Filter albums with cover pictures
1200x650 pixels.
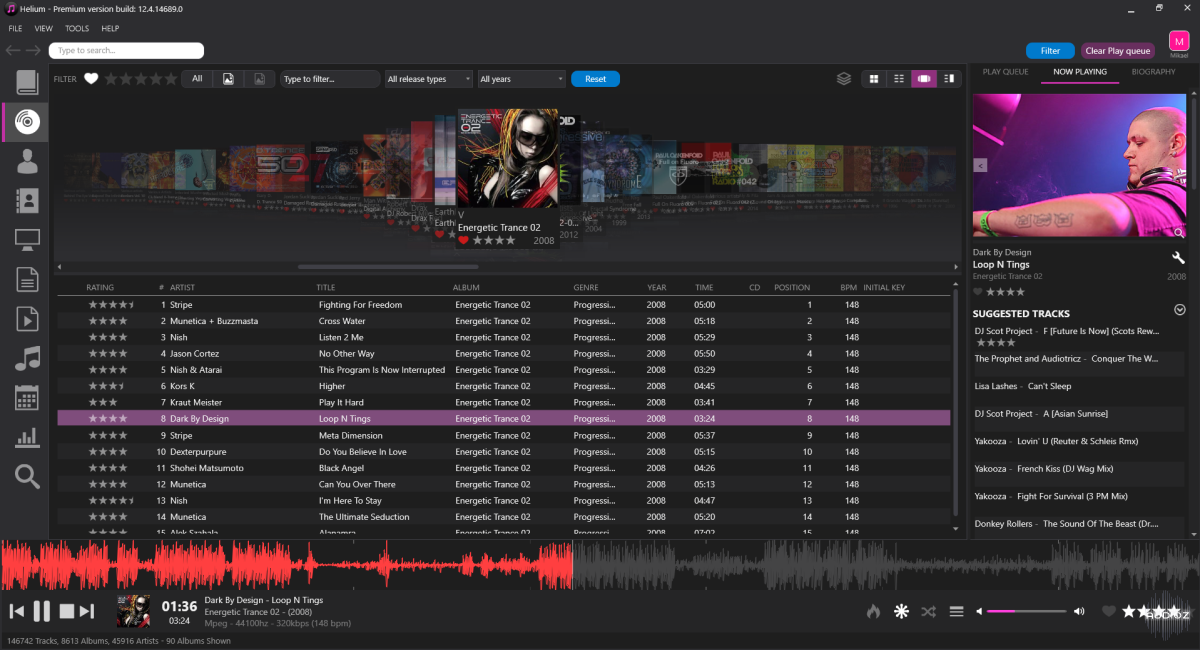(228, 79)
